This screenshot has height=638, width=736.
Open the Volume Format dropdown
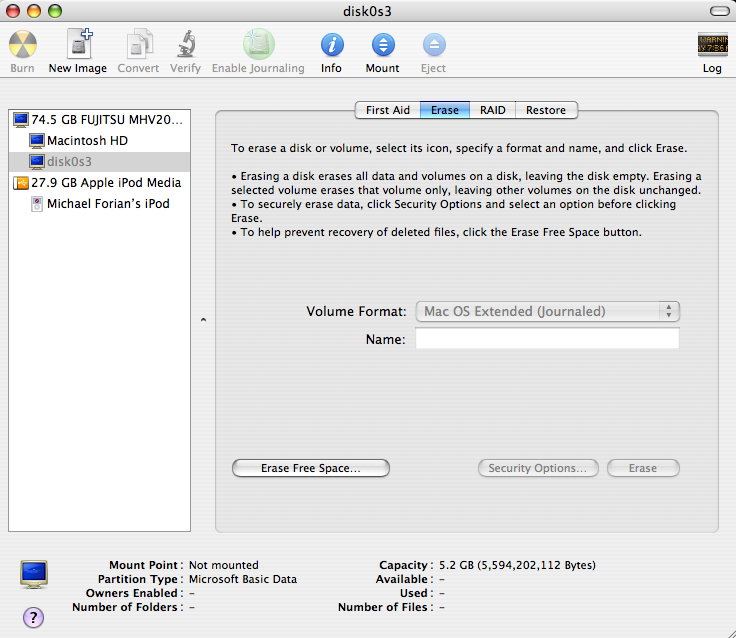pos(547,312)
